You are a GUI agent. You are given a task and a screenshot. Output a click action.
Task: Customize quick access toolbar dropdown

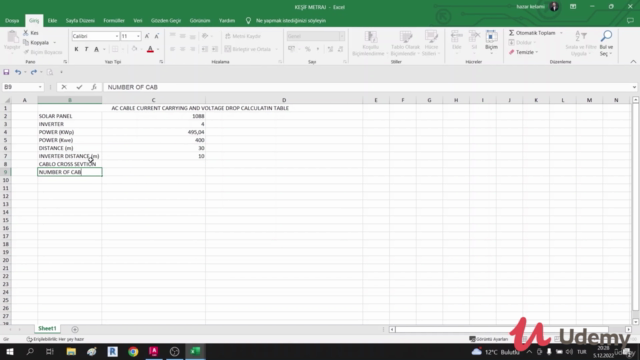point(61,72)
